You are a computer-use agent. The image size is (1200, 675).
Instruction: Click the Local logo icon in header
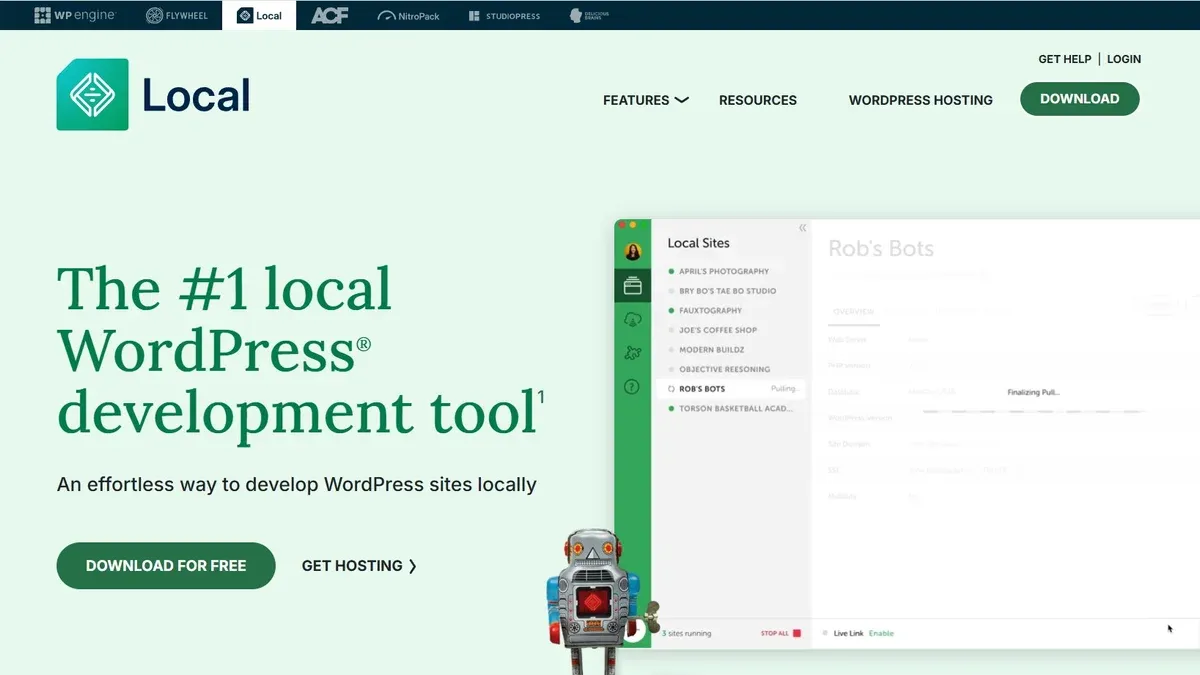(x=92, y=95)
